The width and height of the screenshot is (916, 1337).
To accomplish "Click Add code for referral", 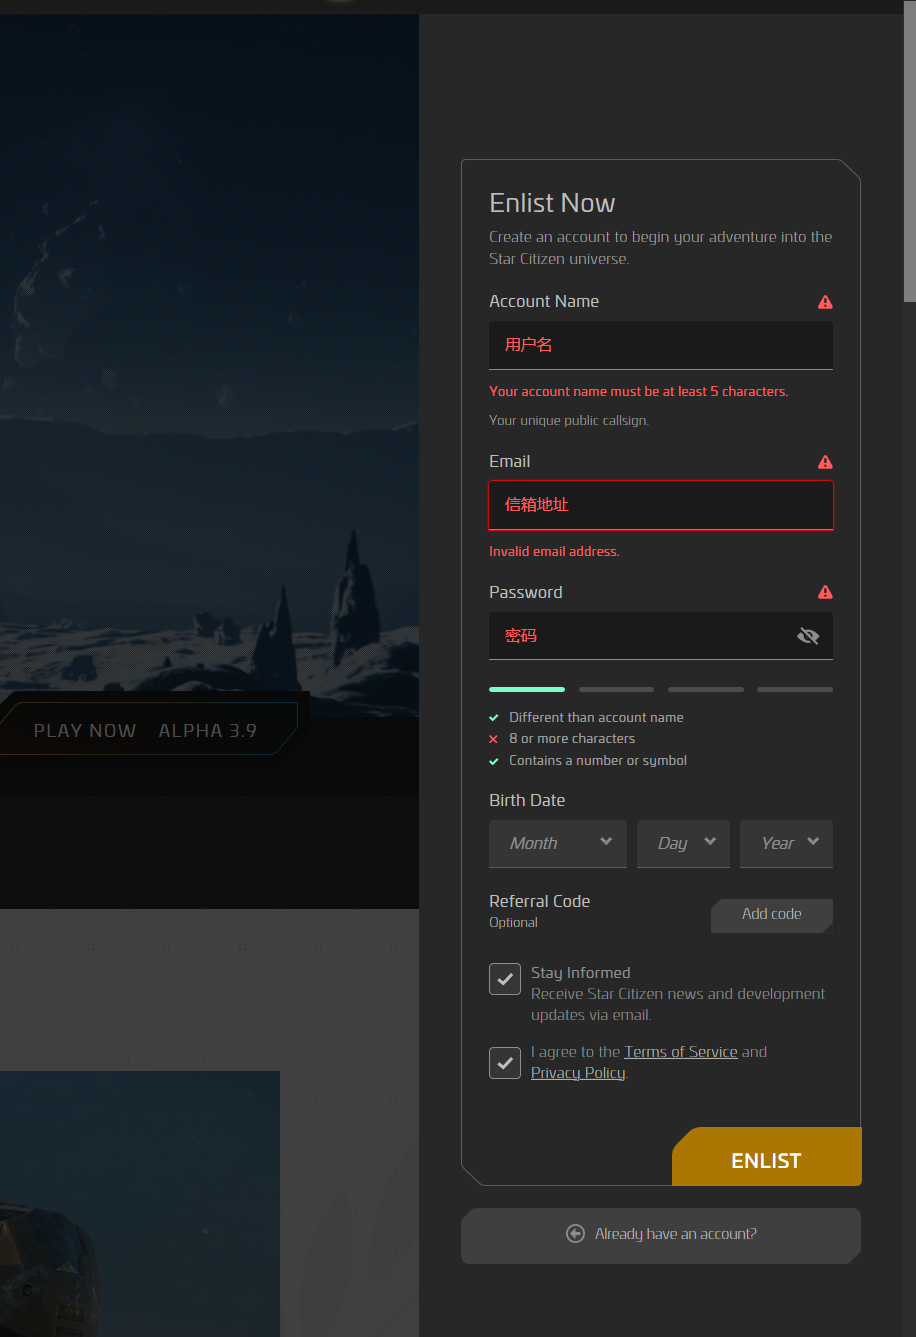I will 772,915.
